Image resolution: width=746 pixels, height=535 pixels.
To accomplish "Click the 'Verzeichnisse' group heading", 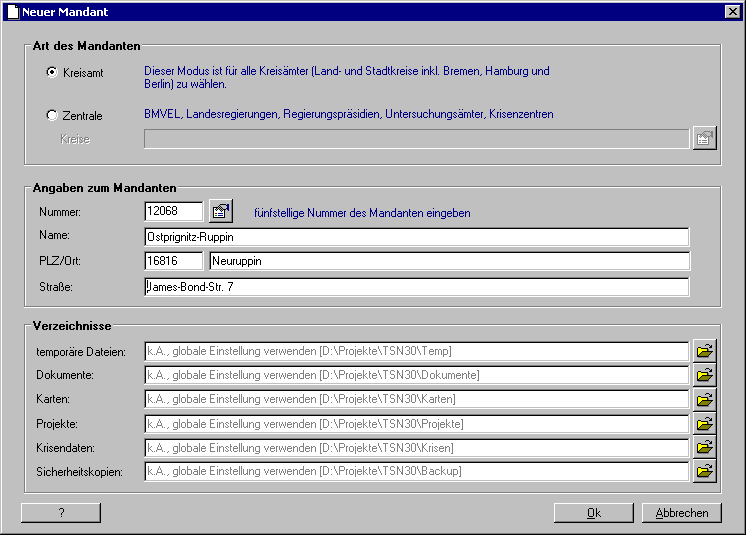I will (72, 326).
